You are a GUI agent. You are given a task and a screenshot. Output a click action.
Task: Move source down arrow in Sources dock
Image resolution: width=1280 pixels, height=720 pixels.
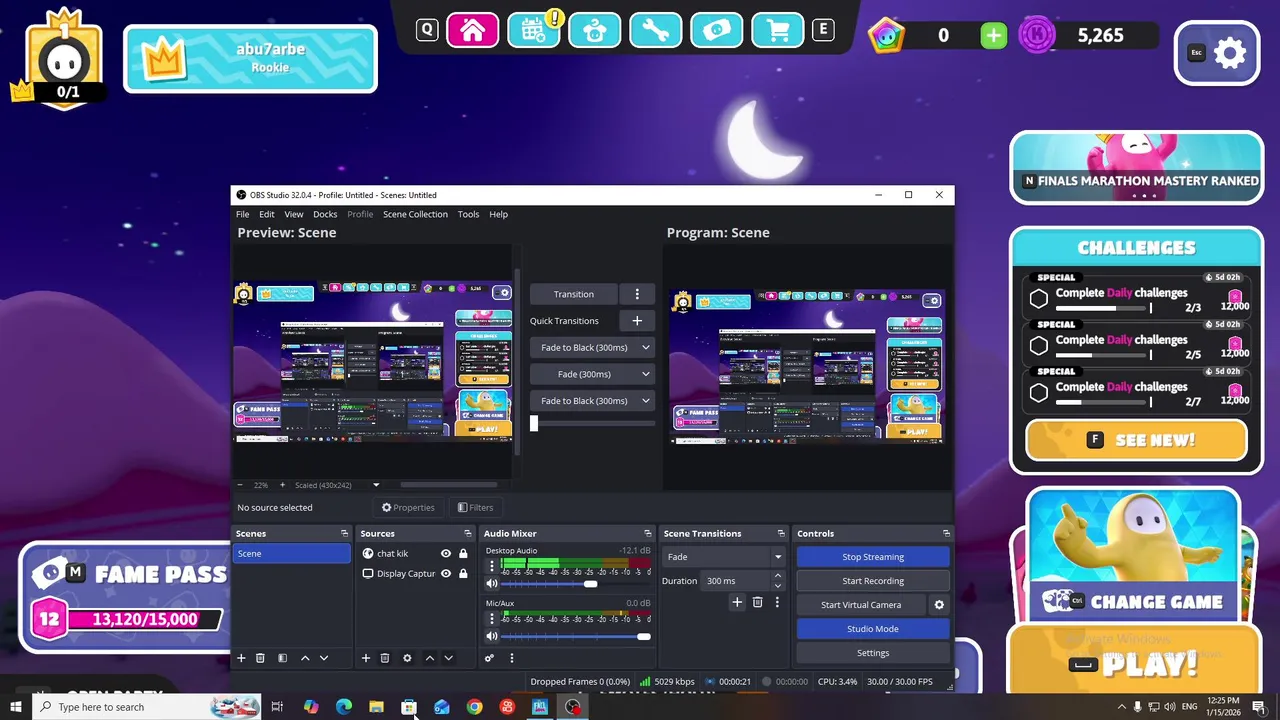pyautogui.click(x=448, y=658)
